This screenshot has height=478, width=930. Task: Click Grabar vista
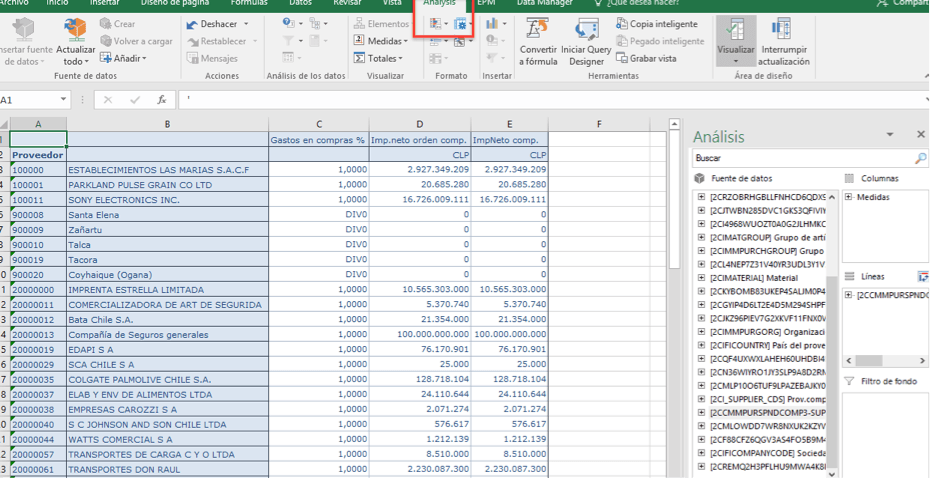pos(646,58)
